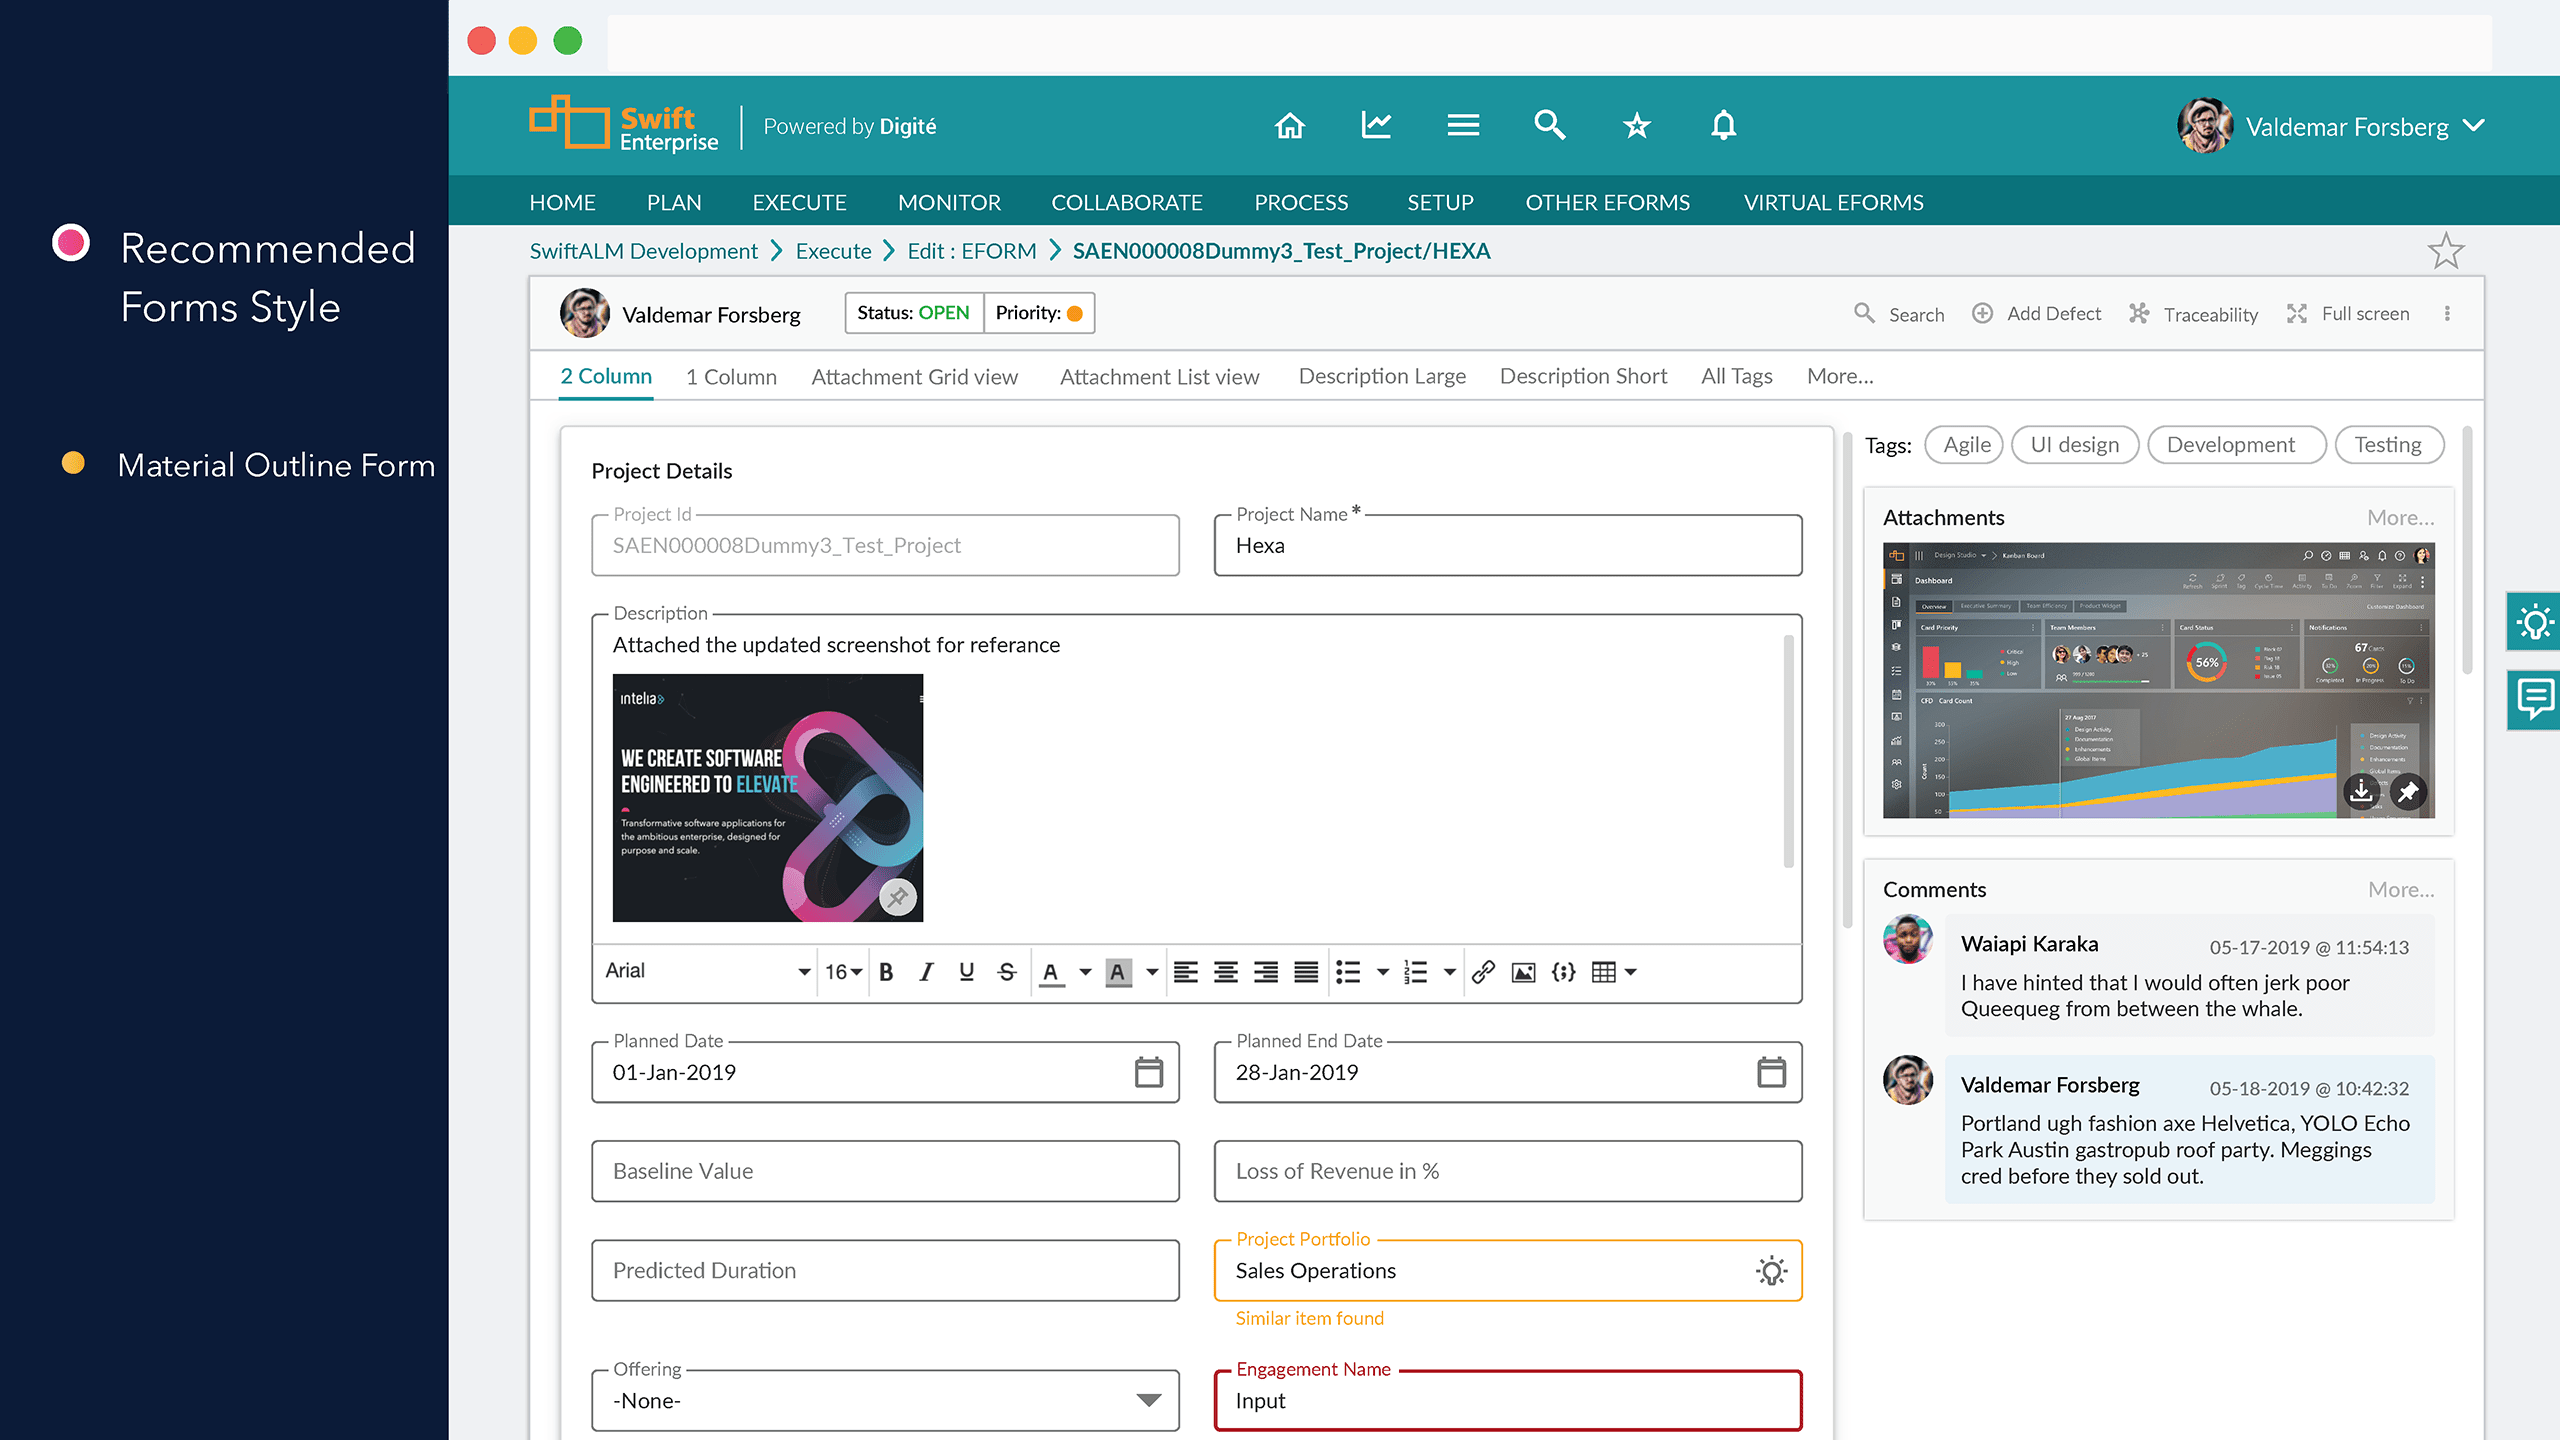Click the Traceability icon
The width and height of the screenshot is (2560, 1440).
[x=2139, y=314]
